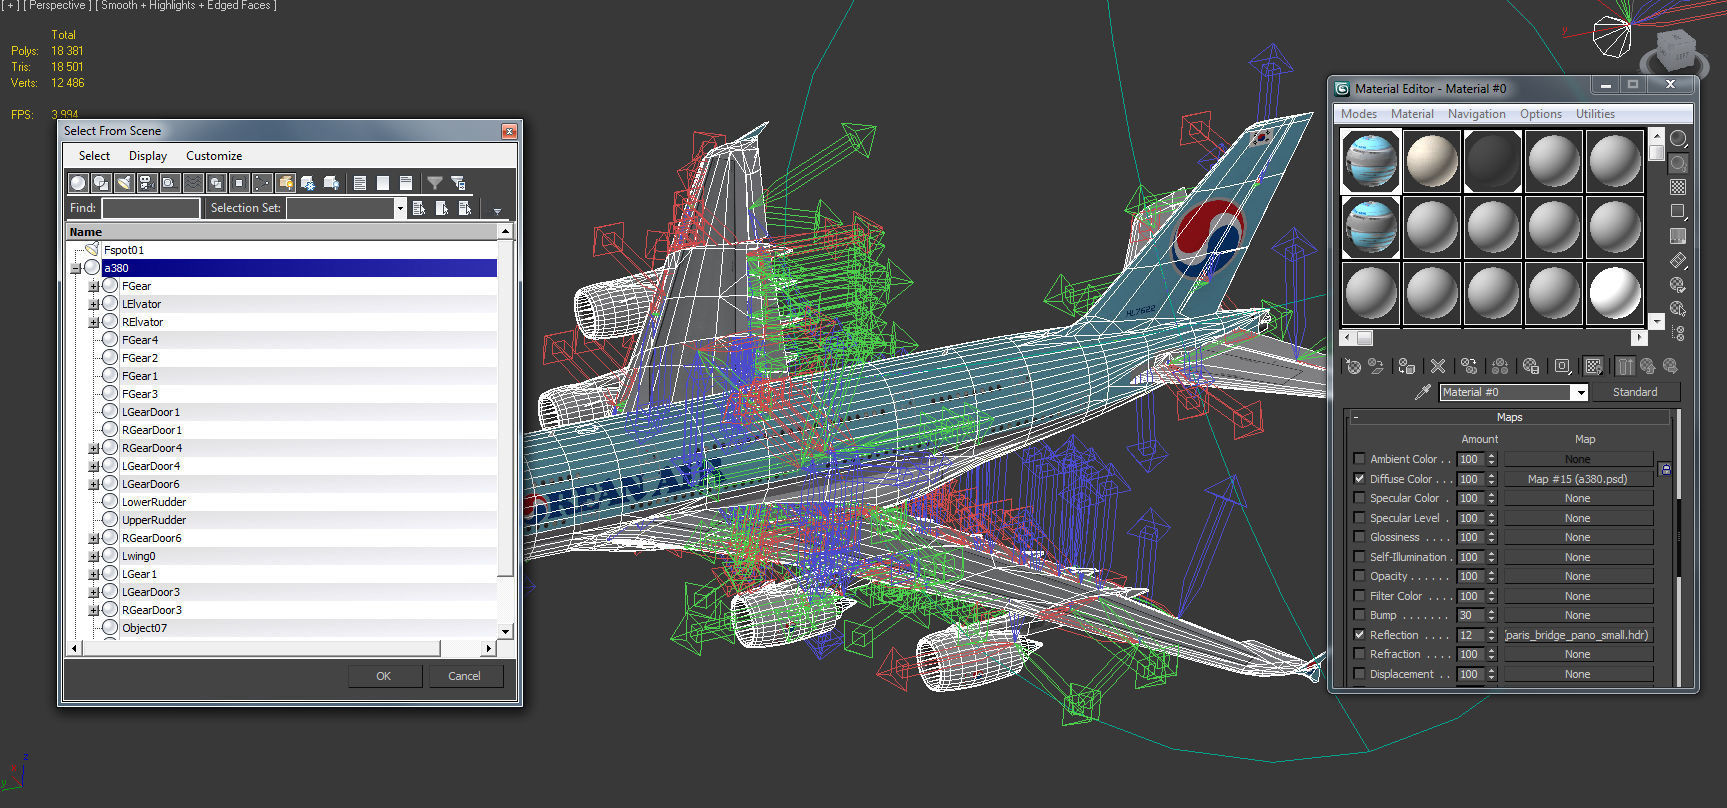Collapse the Maps rollout
Screen dimensions: 1727x808
(1509, 417)
